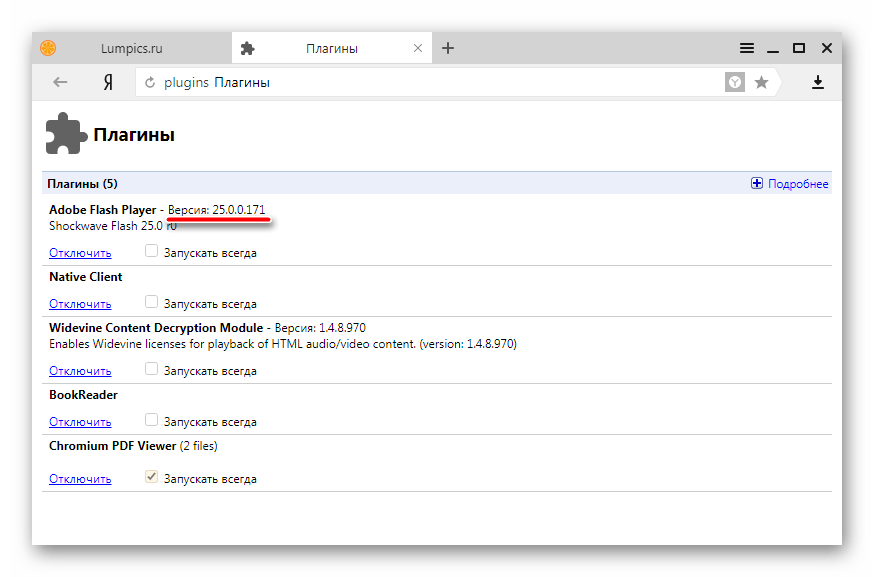Viewport: 874px width, 577px height.
Task: Open the browser hamburger menu
Action: [747, 48]
